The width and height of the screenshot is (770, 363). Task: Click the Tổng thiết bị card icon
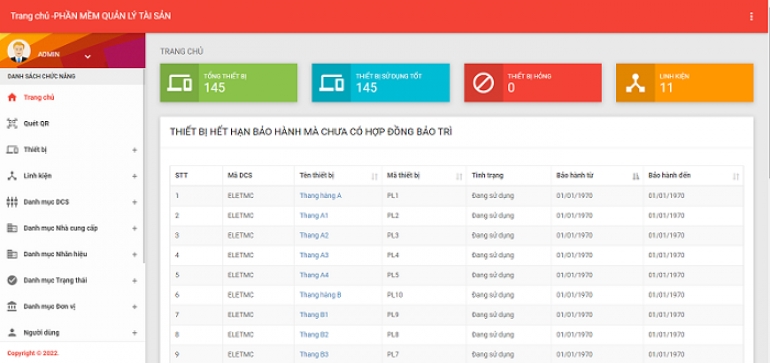(179, 83)
